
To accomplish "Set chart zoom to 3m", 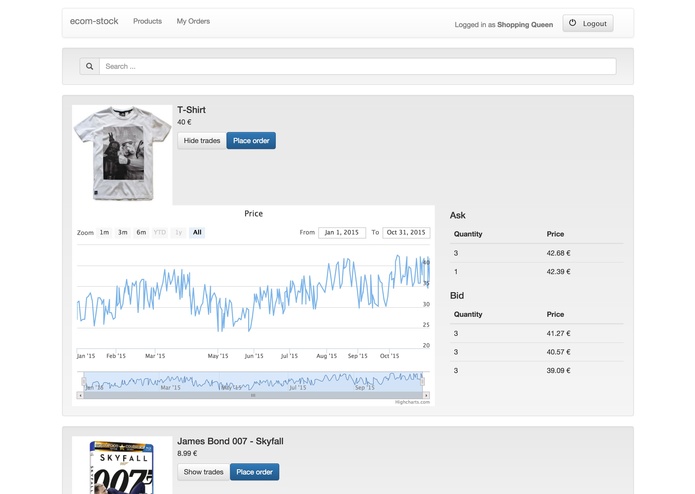I will click(x=123, y=232).
